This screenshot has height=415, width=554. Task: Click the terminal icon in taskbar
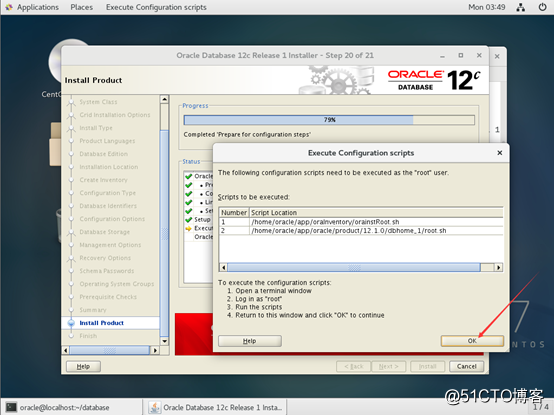[x=11, y=407]
